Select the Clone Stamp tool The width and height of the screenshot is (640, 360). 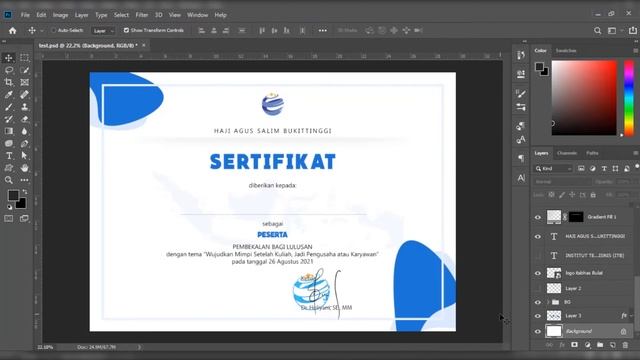24,107
